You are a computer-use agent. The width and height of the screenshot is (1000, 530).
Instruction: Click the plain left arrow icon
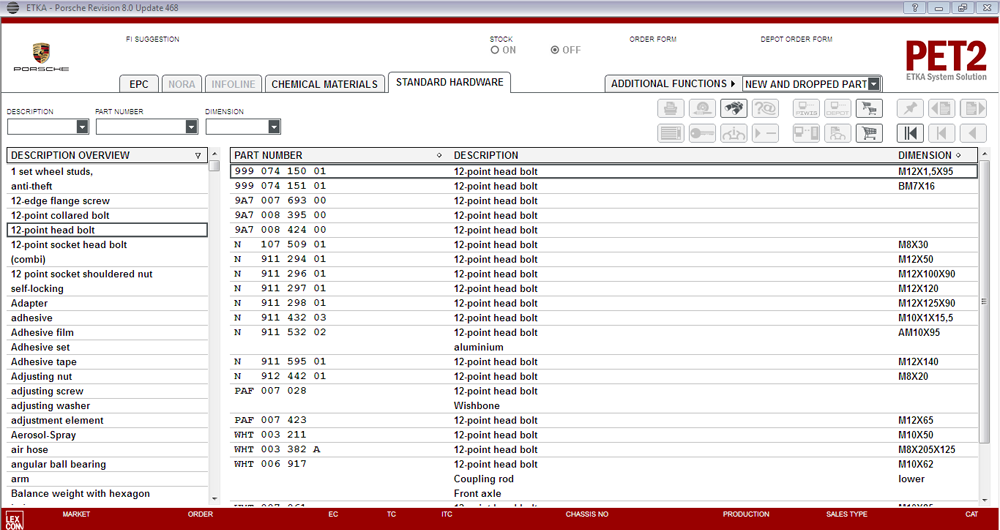[x=973, y=133]
